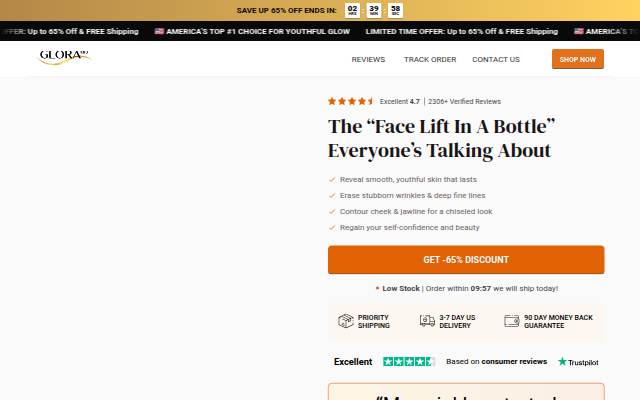
Task: Click the green Trustpilot star rating
Action: [409, 362]
